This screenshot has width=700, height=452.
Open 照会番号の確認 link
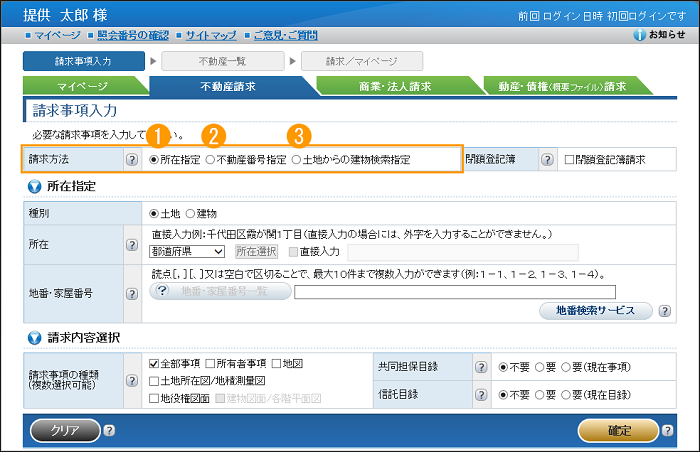[x=133, y=35]
